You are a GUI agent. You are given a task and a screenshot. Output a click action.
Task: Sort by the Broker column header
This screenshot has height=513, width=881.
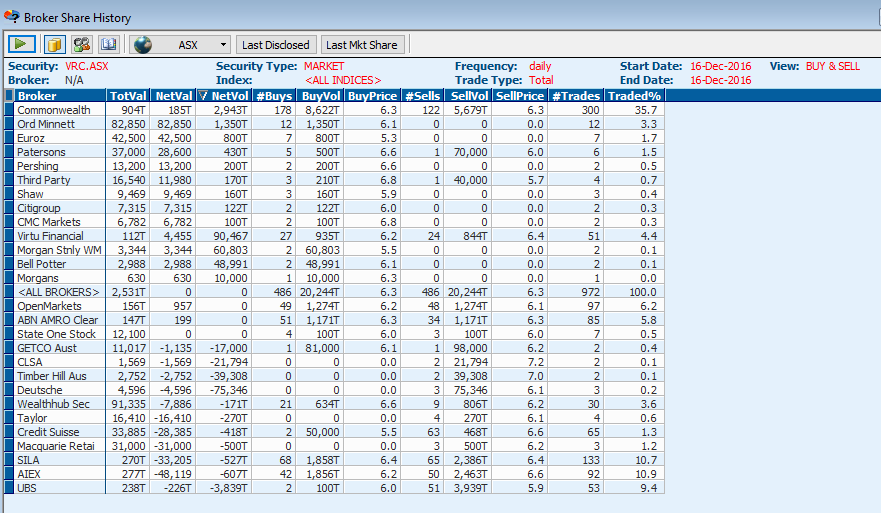coord(60,96)
